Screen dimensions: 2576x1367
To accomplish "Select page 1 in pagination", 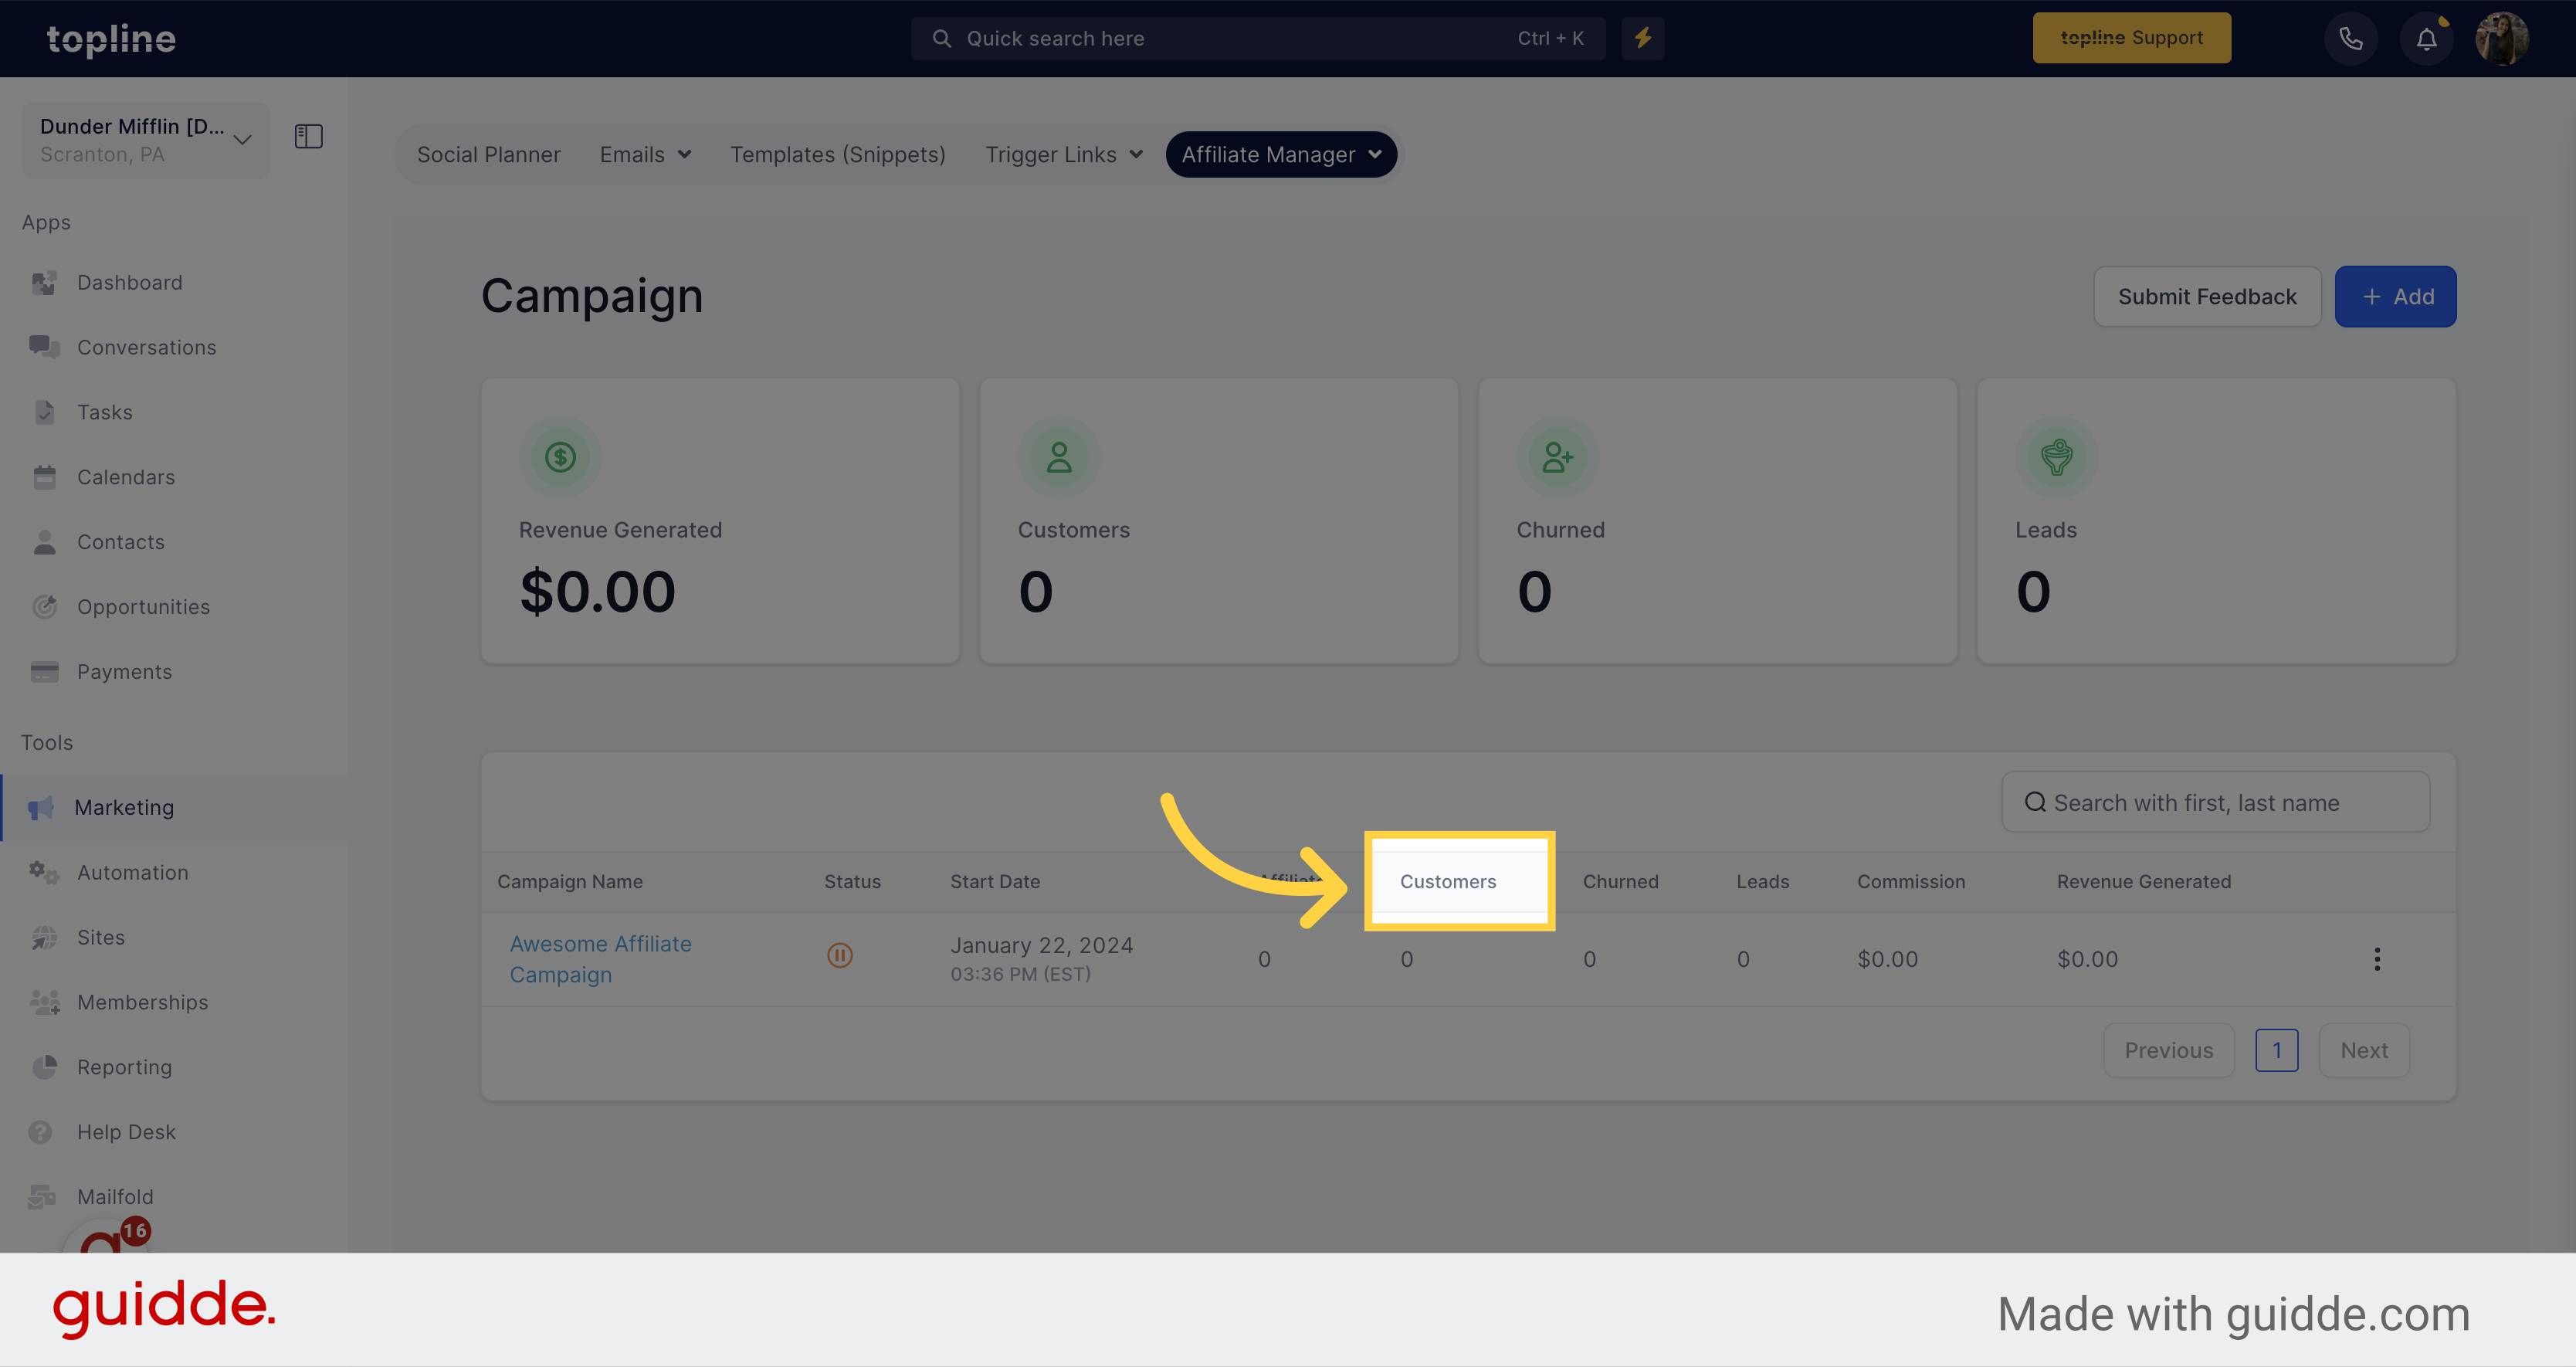I will point(2276,1051).
